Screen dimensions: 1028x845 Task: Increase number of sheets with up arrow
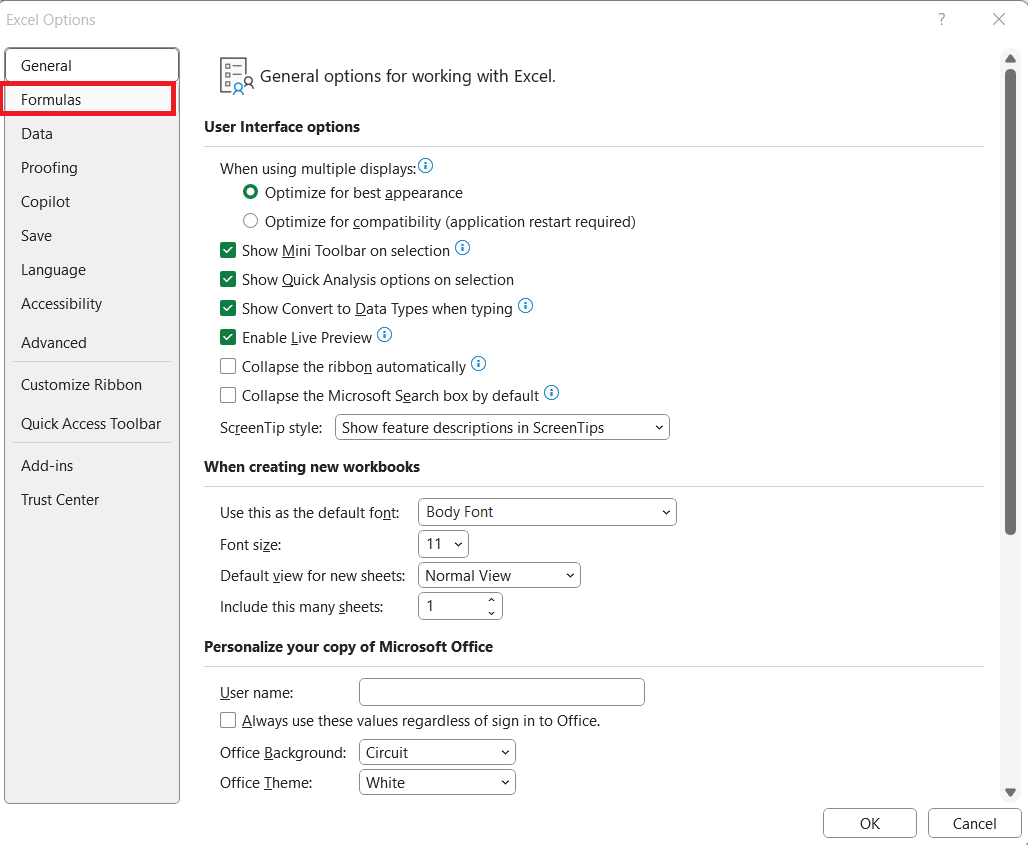pos(491,599)
